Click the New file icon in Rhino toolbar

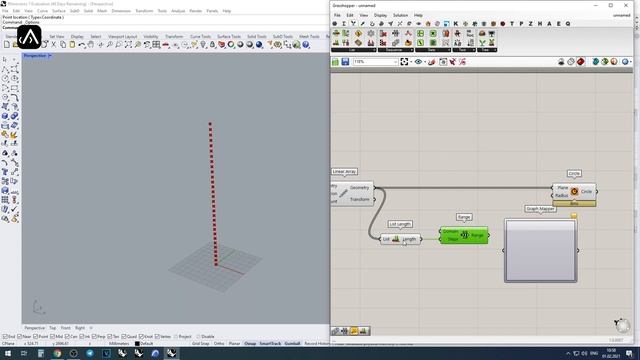7,44
